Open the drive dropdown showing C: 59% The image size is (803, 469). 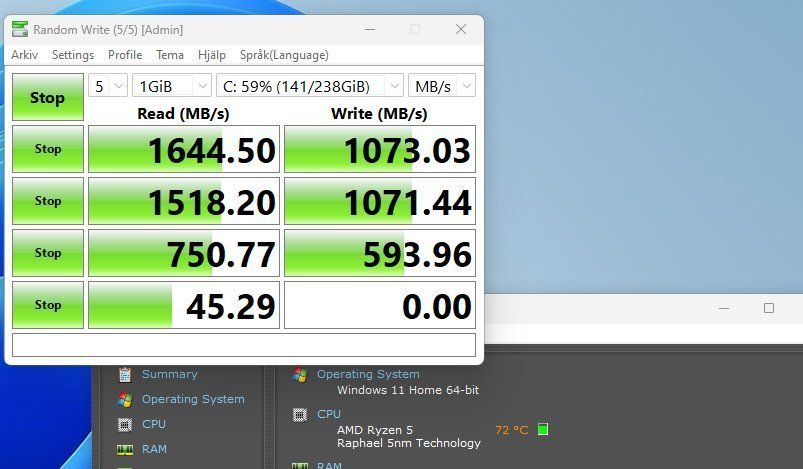tap(310, 86)
